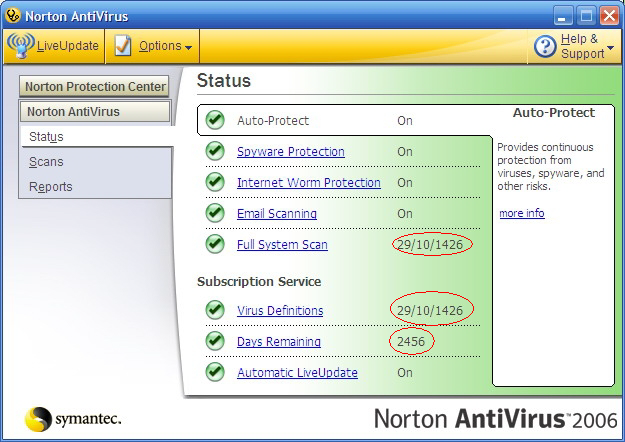Select Scans in the sidebar

point(46,162)
